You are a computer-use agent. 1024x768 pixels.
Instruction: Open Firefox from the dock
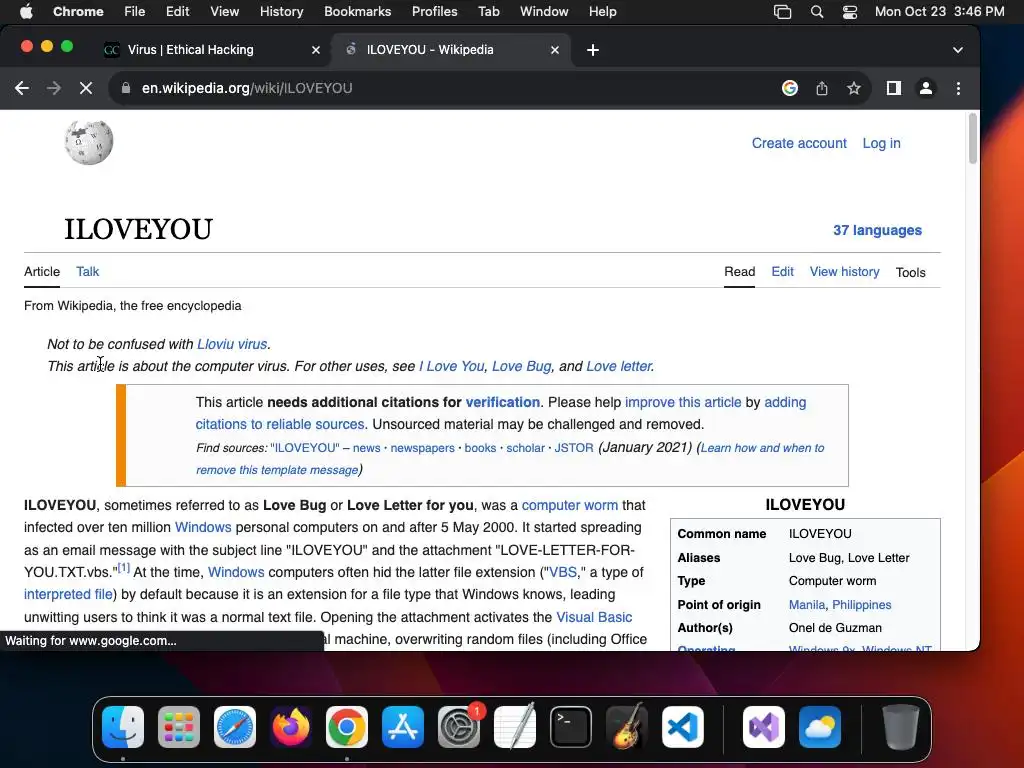point(291,727)
